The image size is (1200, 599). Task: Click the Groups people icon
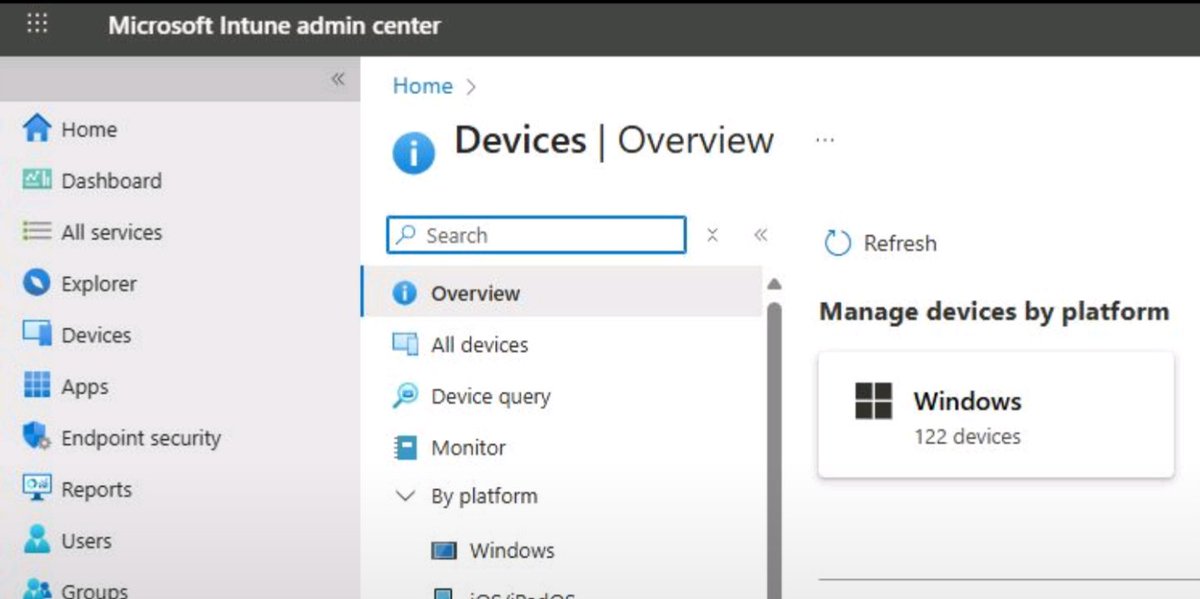[x=37, y=589]
